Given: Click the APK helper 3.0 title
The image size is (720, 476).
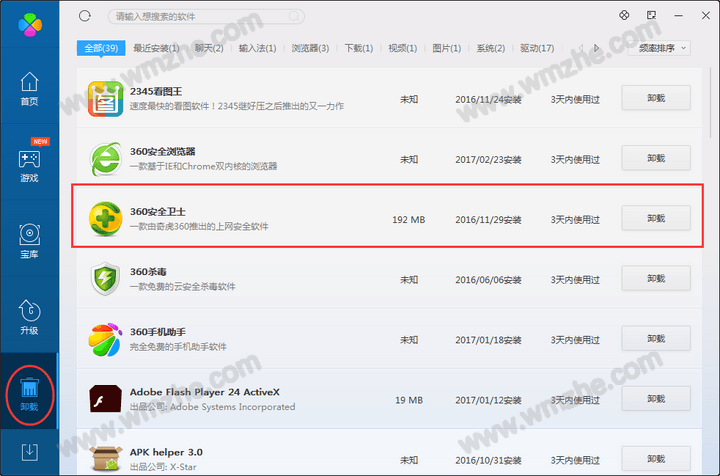Looking at the screenshot, I should coord(166,452).
